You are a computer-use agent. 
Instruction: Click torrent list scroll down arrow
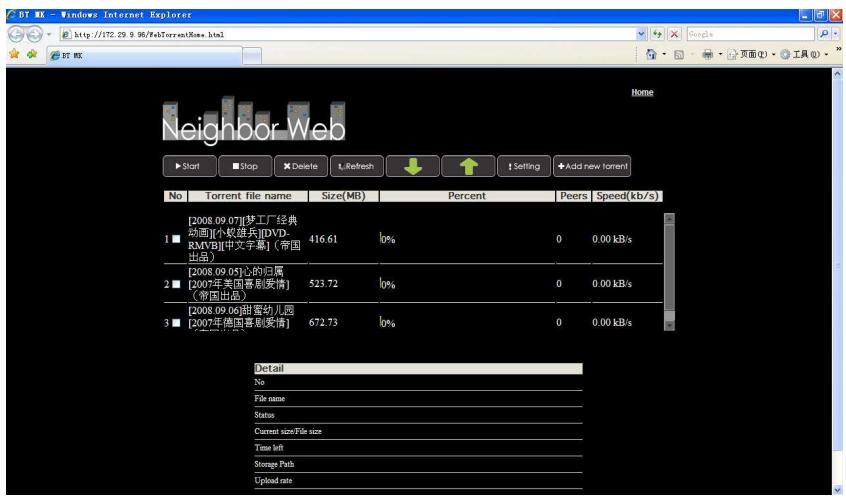click(669, 325)
